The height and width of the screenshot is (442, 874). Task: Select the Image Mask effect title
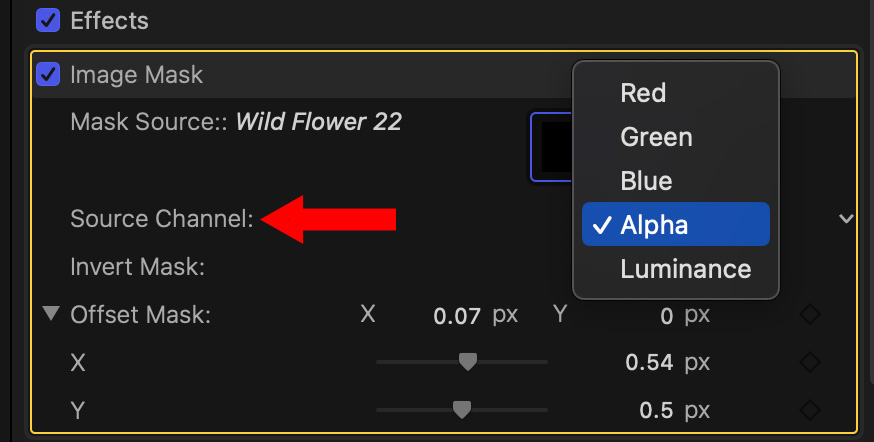tap(136, 74)
